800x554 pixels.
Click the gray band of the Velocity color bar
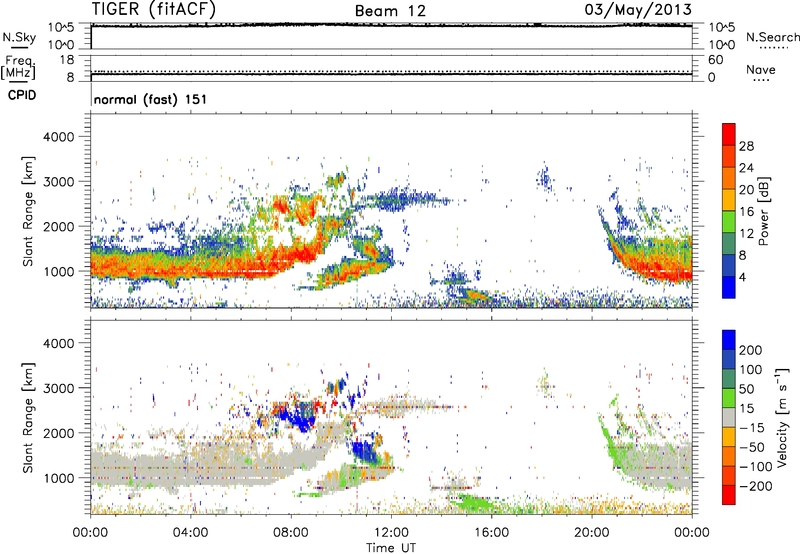729,417
